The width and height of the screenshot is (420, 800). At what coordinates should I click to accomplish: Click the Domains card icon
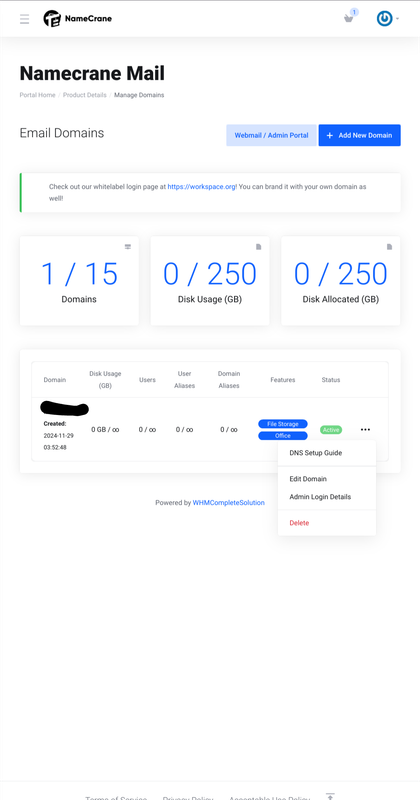128,247
